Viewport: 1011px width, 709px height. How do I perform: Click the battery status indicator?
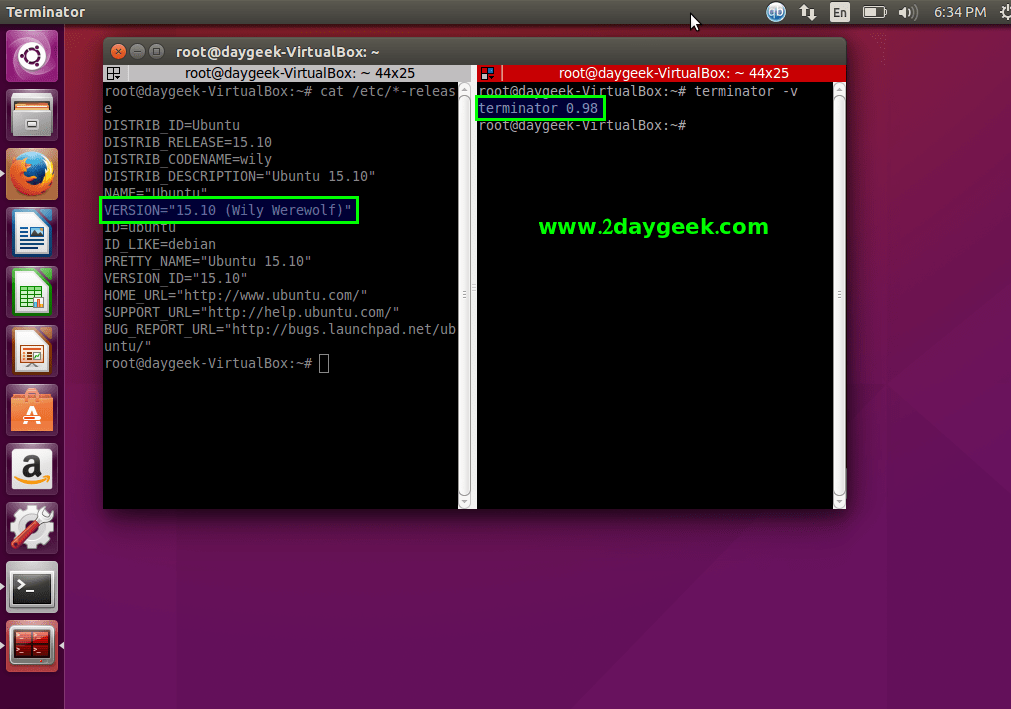click(874, 13)
